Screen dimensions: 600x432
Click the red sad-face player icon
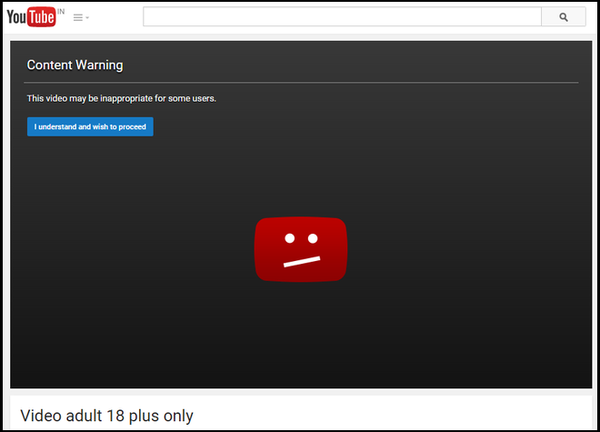click(301, 249)
